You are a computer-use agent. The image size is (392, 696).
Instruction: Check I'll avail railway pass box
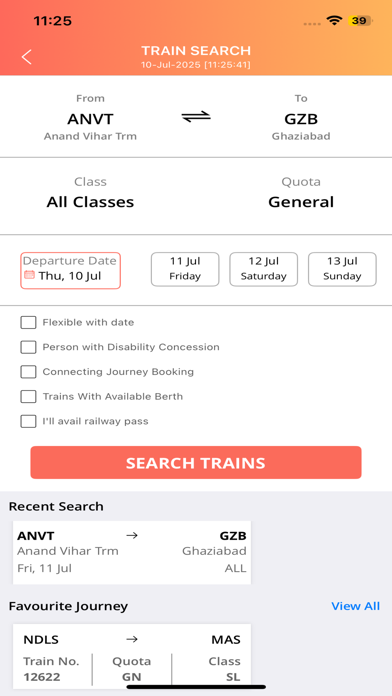point(28,421)
